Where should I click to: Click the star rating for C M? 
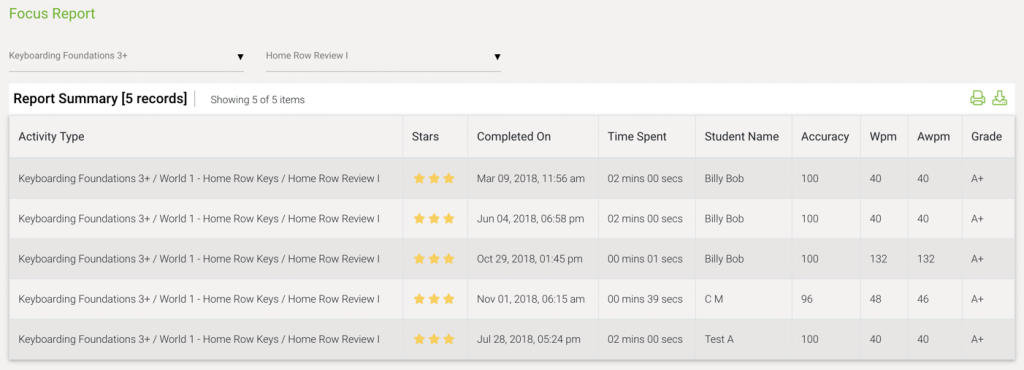tap(434, 300)
